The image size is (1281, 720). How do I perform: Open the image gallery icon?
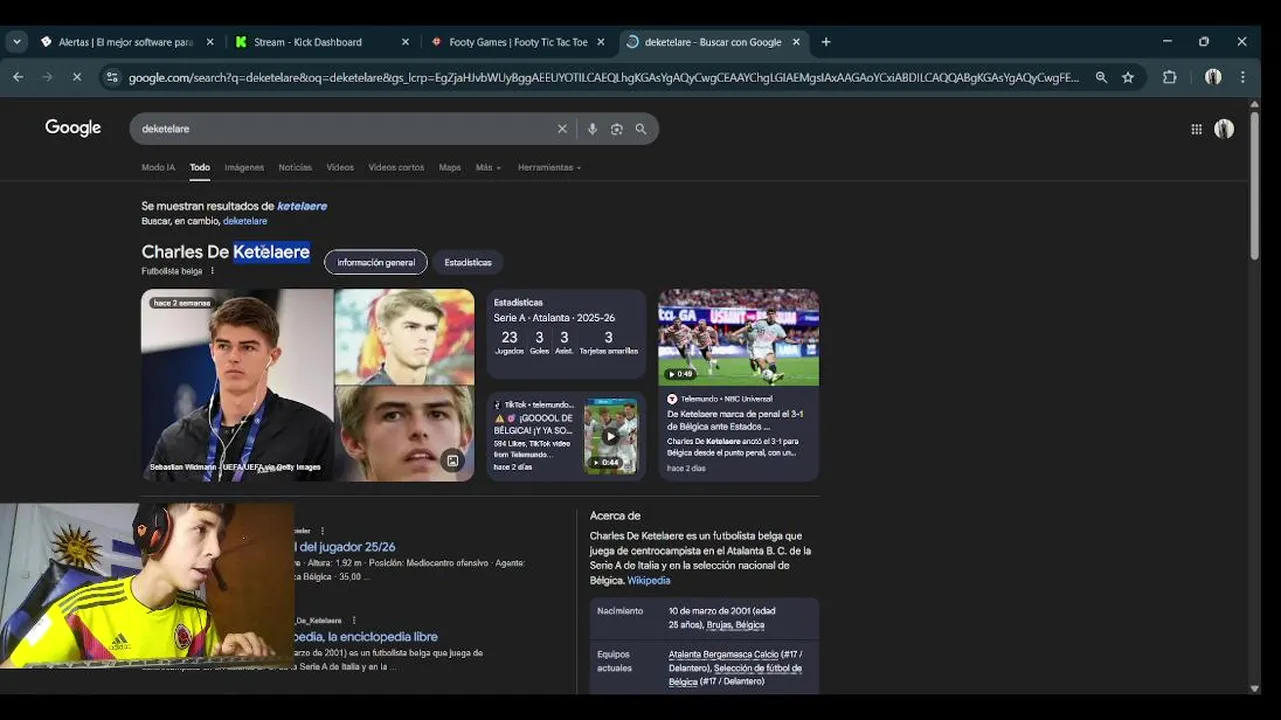point(453,460)
